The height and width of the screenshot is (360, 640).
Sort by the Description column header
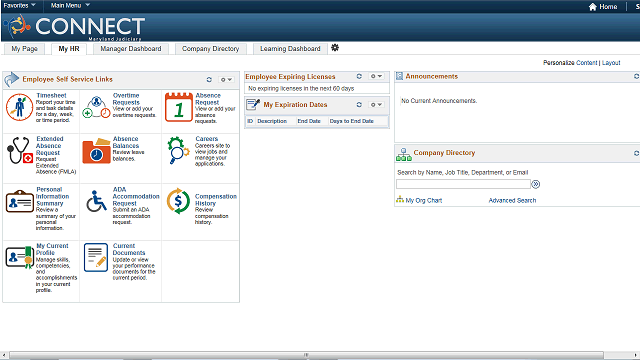point(272,121)
